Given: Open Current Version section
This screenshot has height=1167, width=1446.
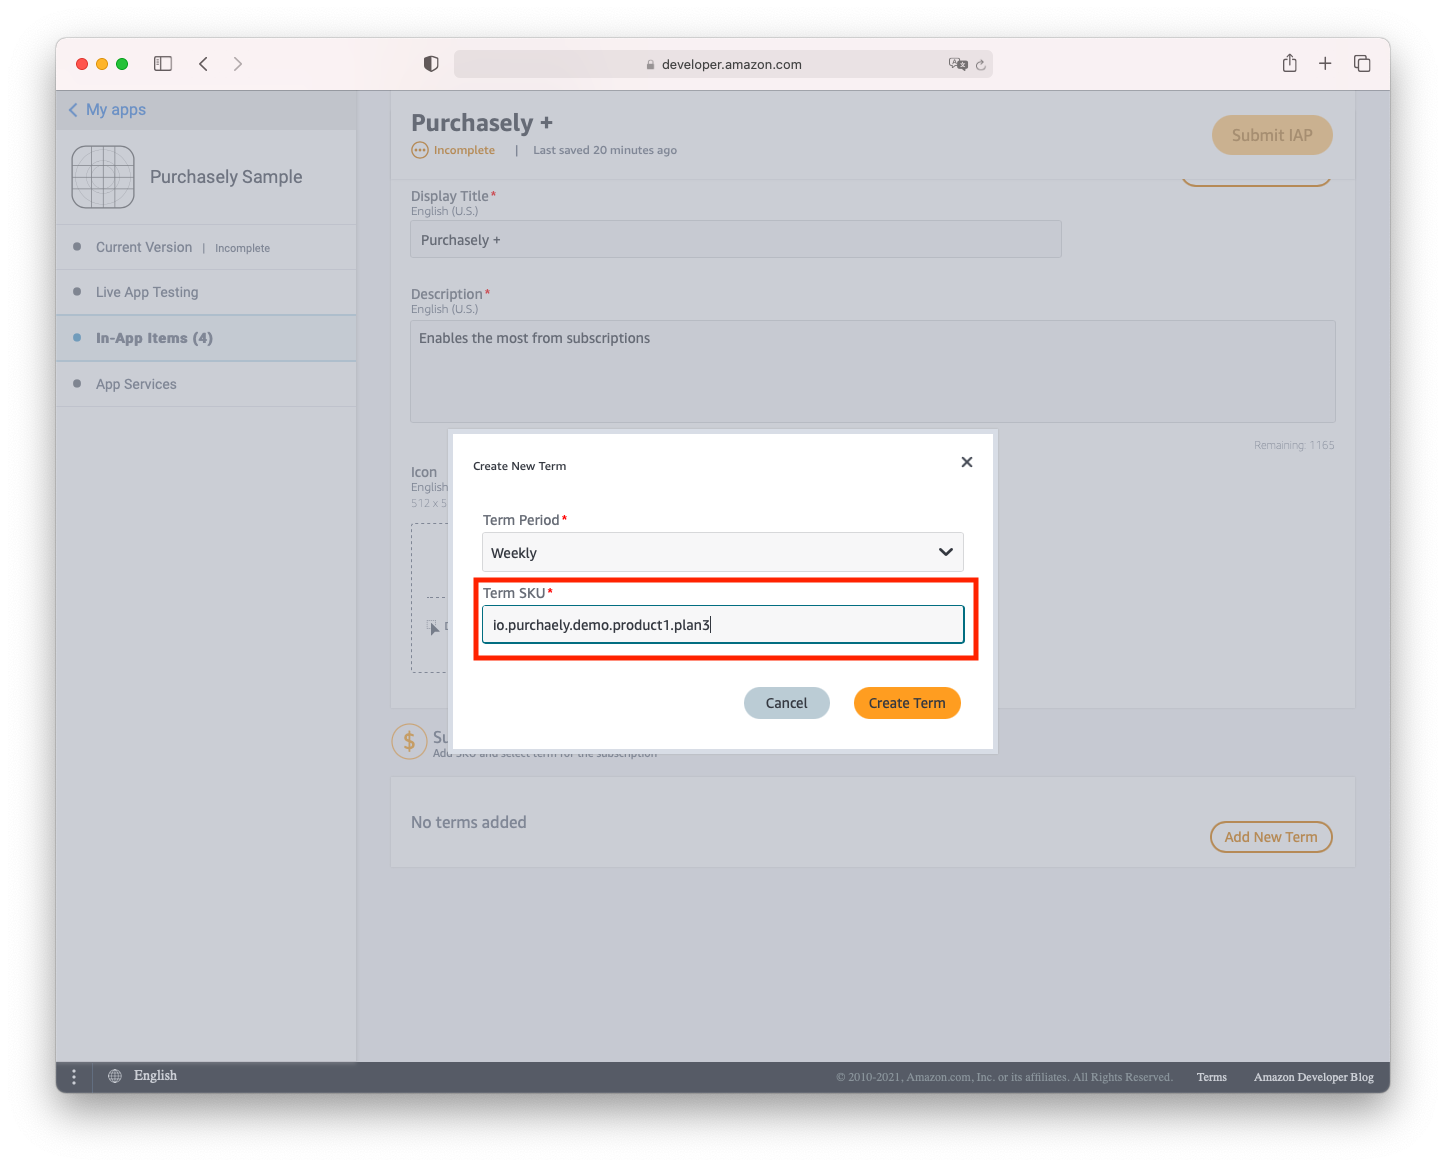Looking at the screenshot, I should point(206,247).
